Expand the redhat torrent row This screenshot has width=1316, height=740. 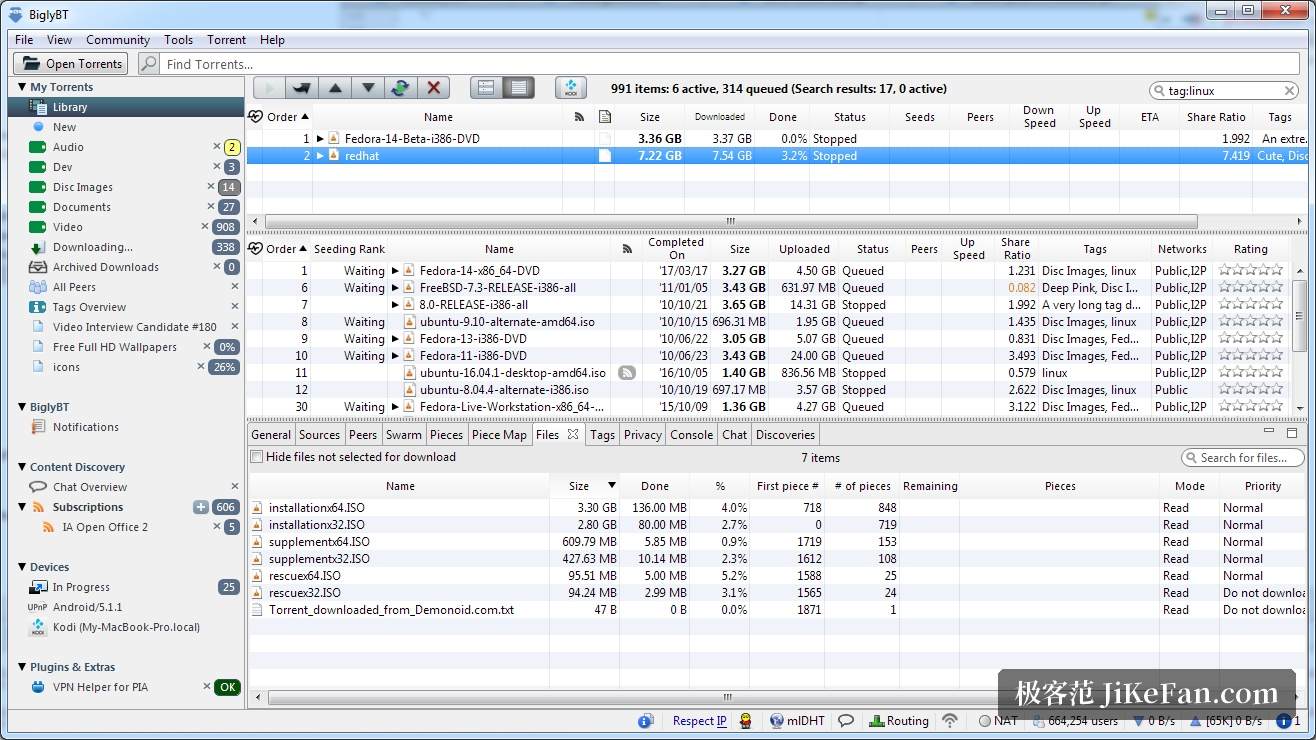320,156
